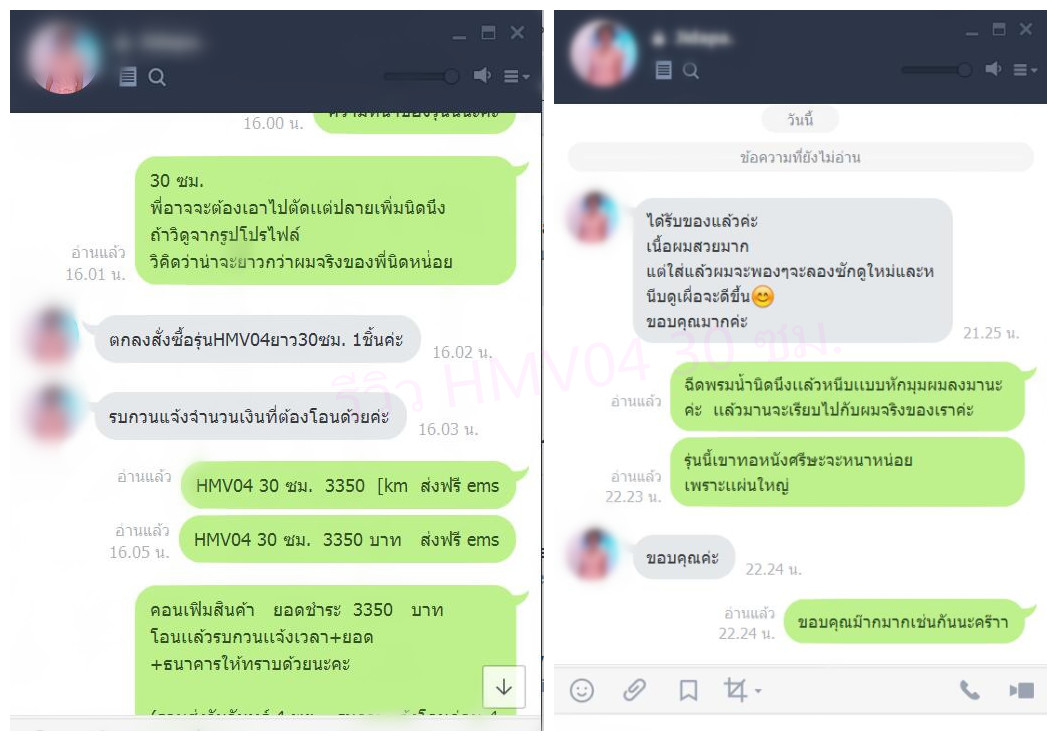Start voice call with phone icon
This screenshot has width=1057, height=741.
[x=969, y=690]
